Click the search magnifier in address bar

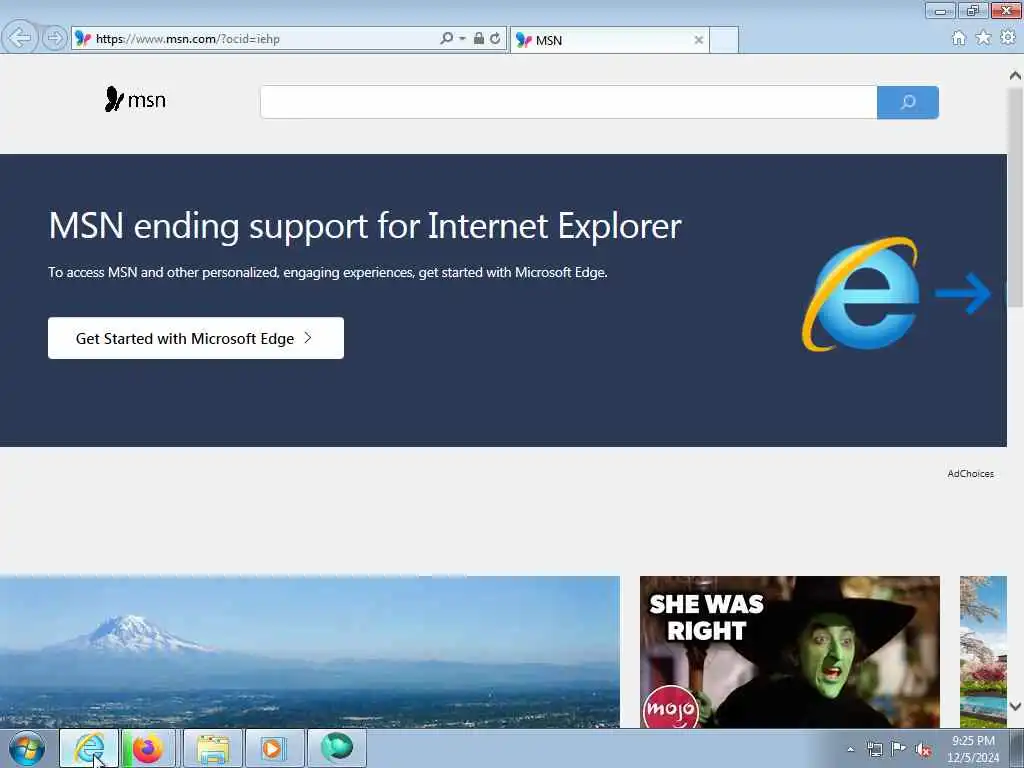tap(446, 39)
